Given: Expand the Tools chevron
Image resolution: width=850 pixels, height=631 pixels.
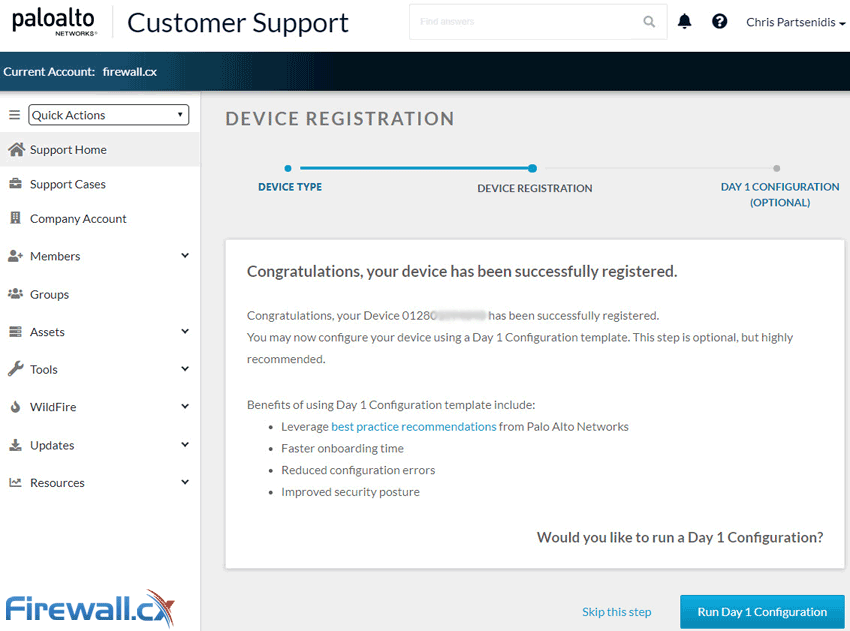Looking at the screenshot, I should [185, 369].
